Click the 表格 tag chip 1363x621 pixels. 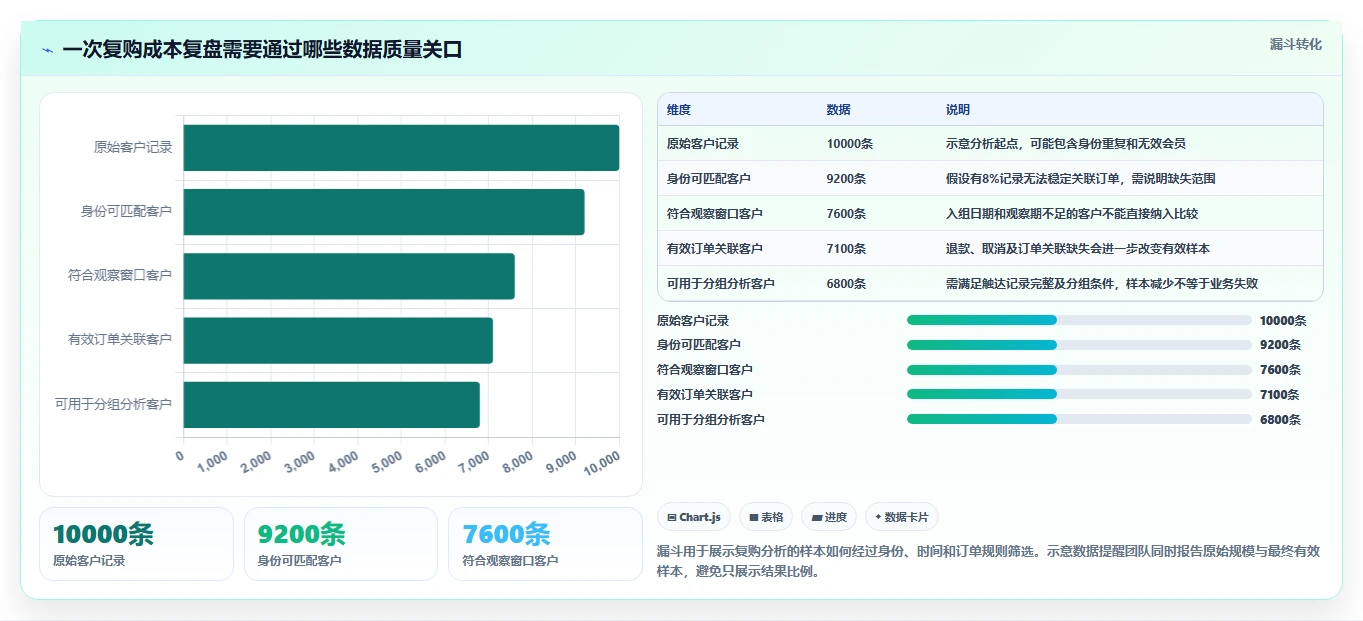click(766, 517)
